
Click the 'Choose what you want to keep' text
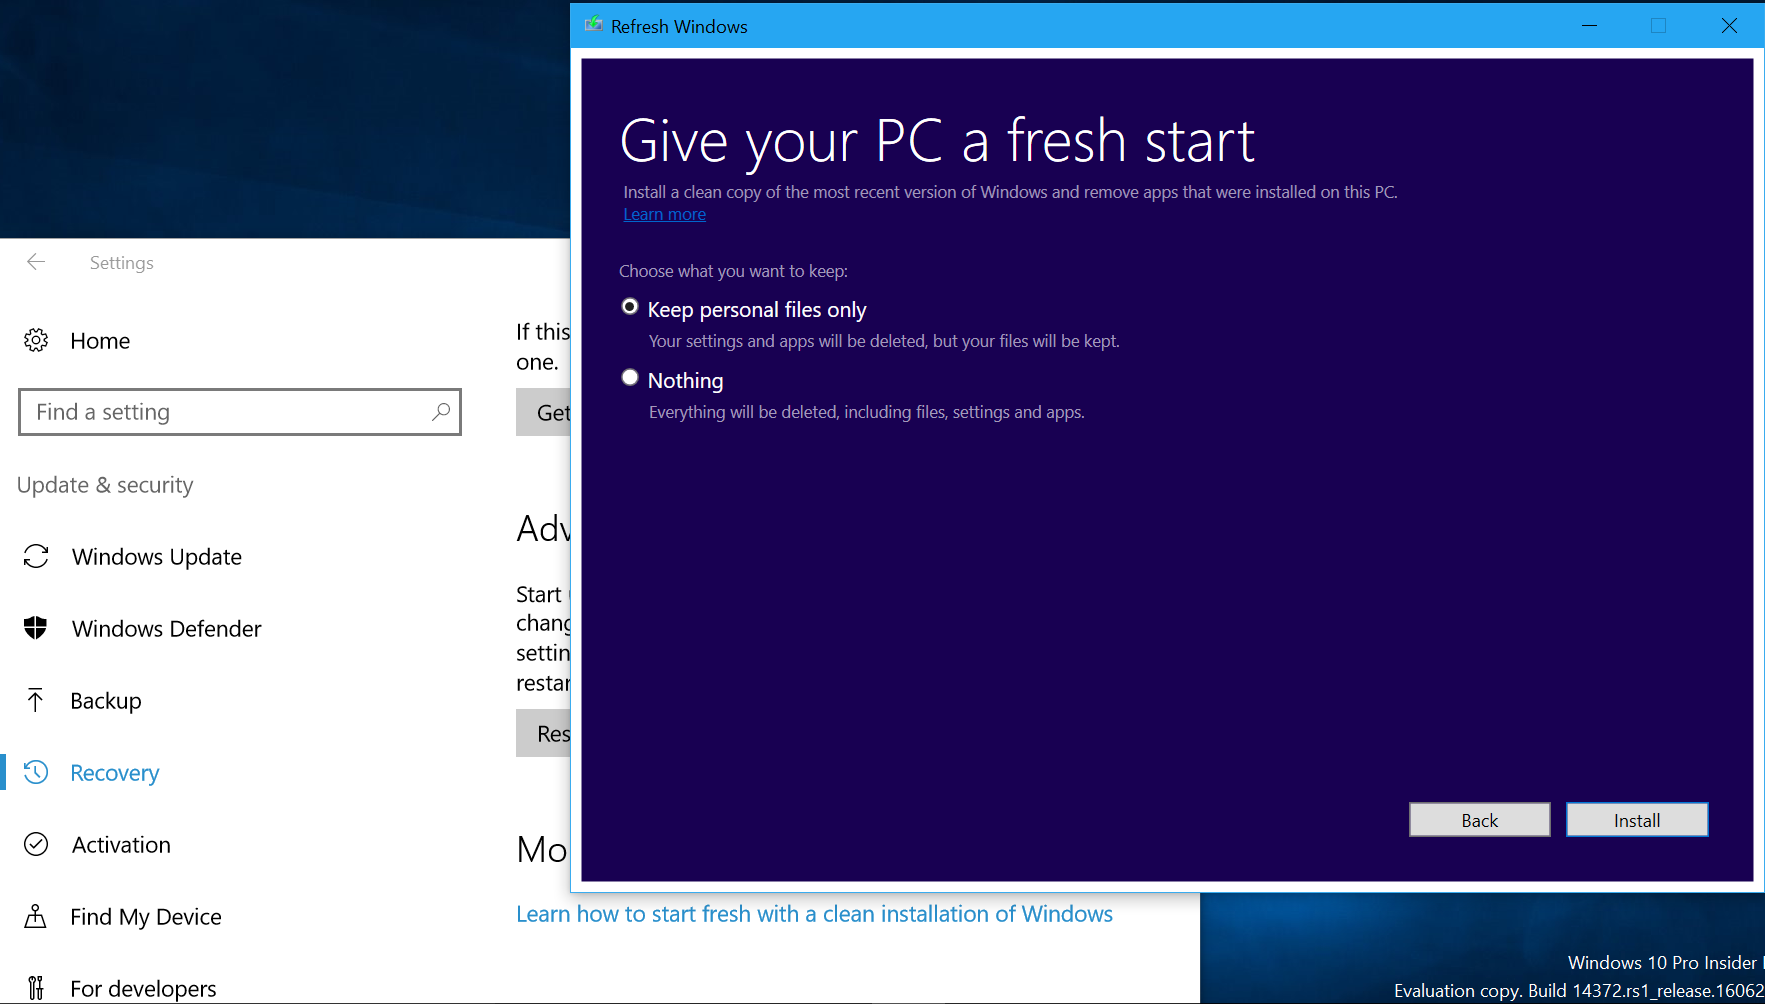733,271
